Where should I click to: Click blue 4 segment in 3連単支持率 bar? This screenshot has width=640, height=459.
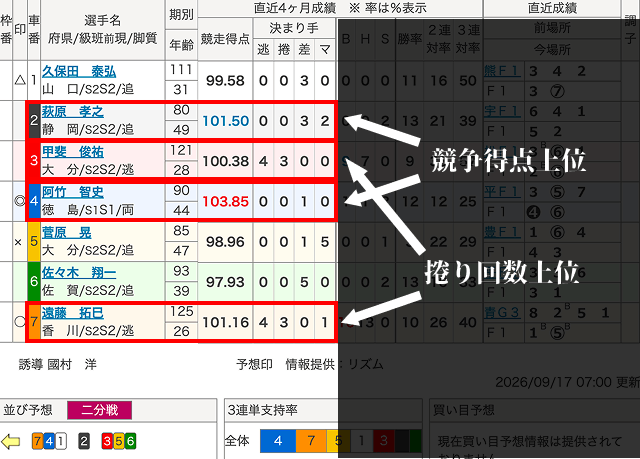coord(278,441)
